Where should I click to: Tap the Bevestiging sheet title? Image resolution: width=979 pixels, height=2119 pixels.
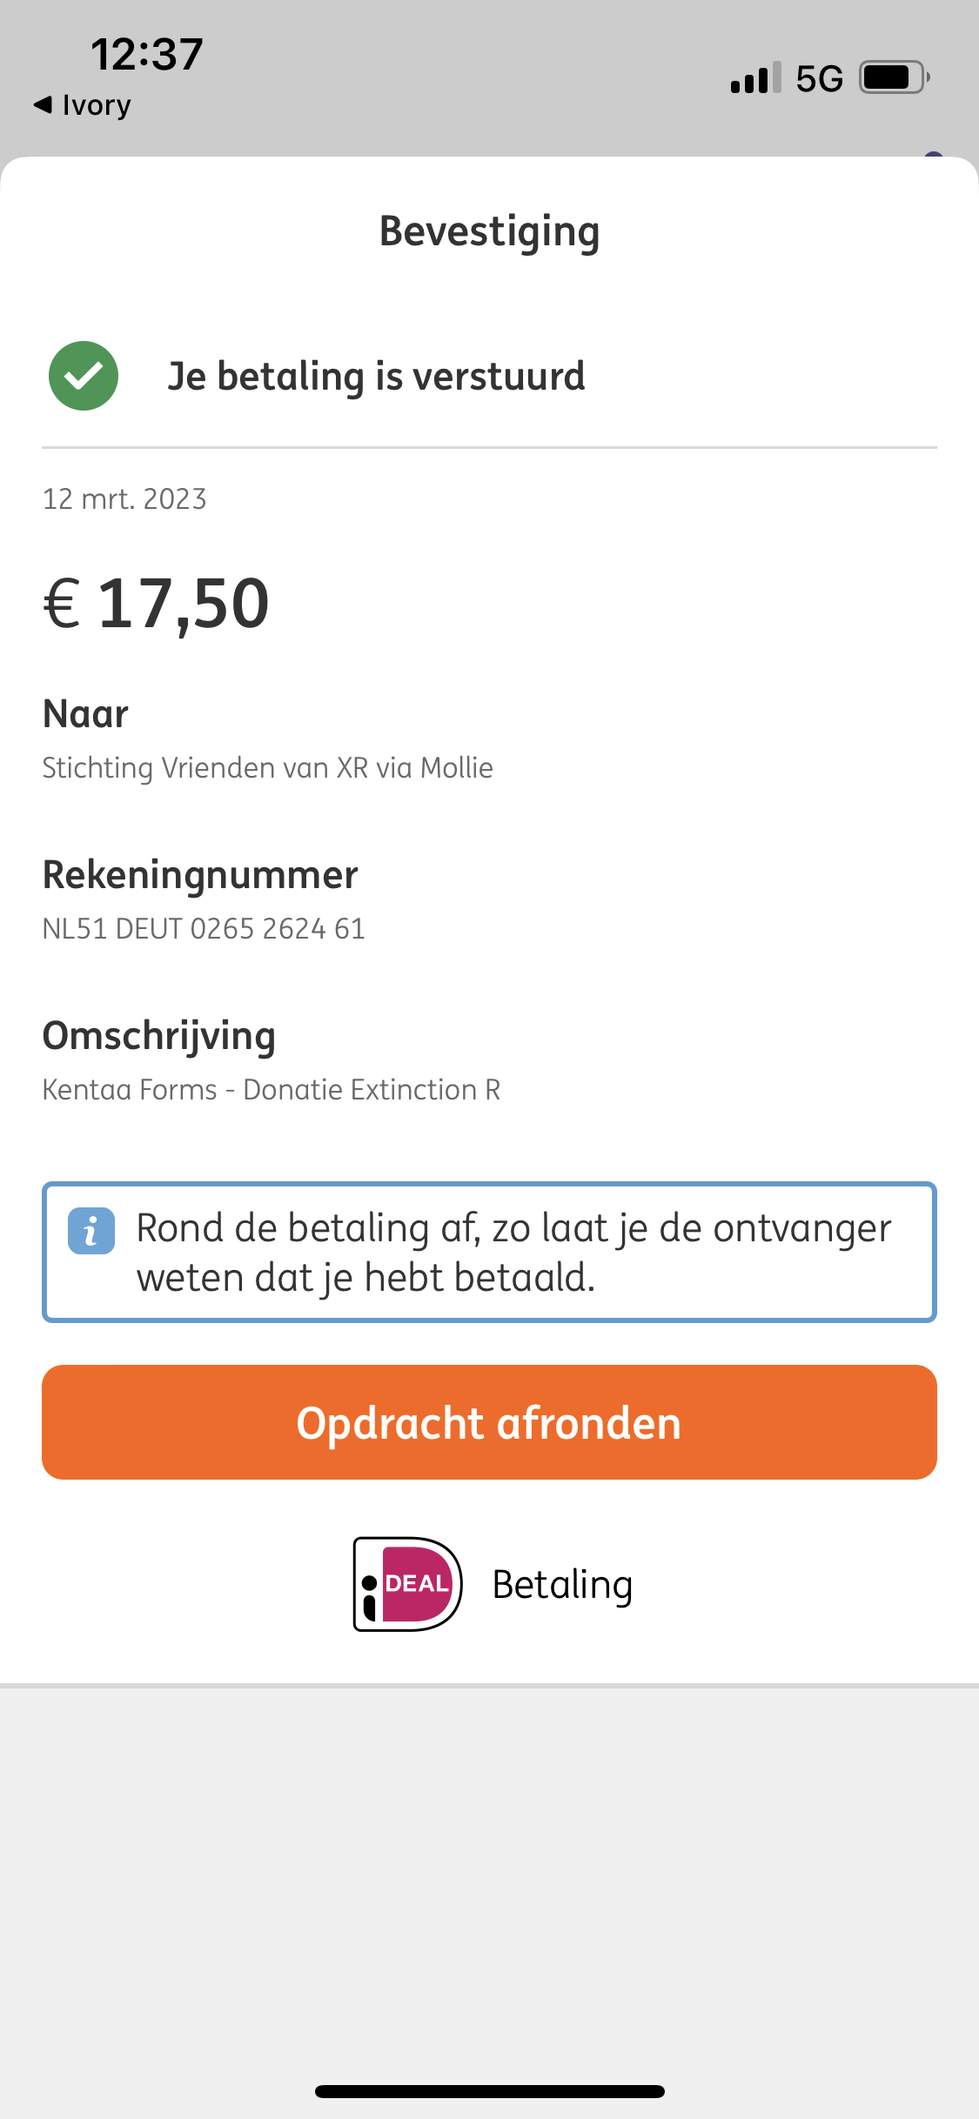489,231
